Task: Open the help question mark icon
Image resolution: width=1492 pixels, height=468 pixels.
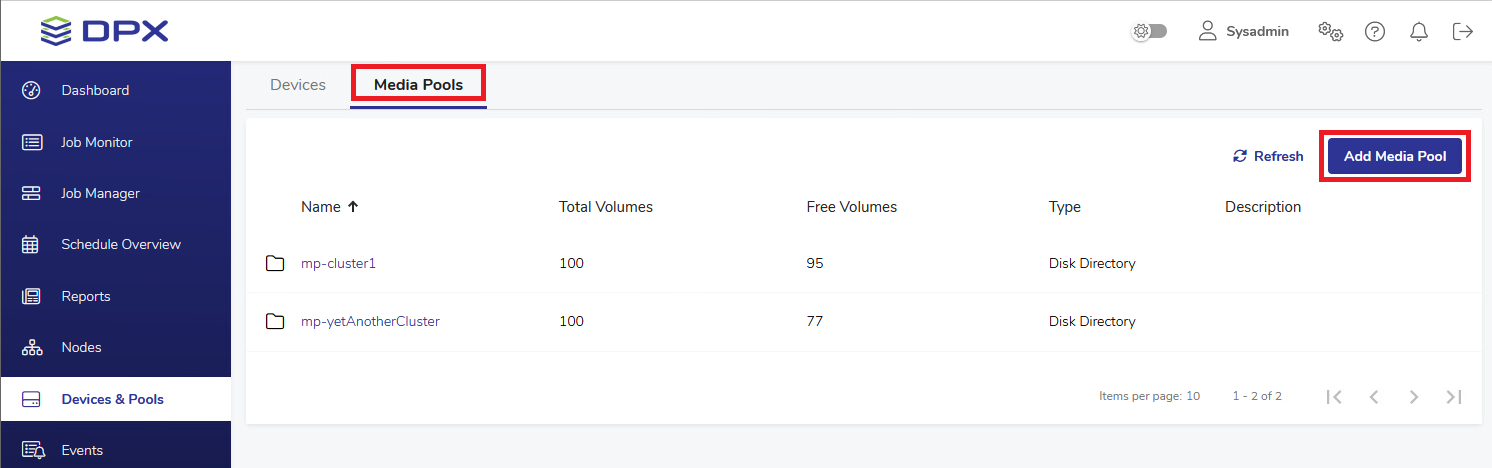Action: click(x=1375, y=31)
